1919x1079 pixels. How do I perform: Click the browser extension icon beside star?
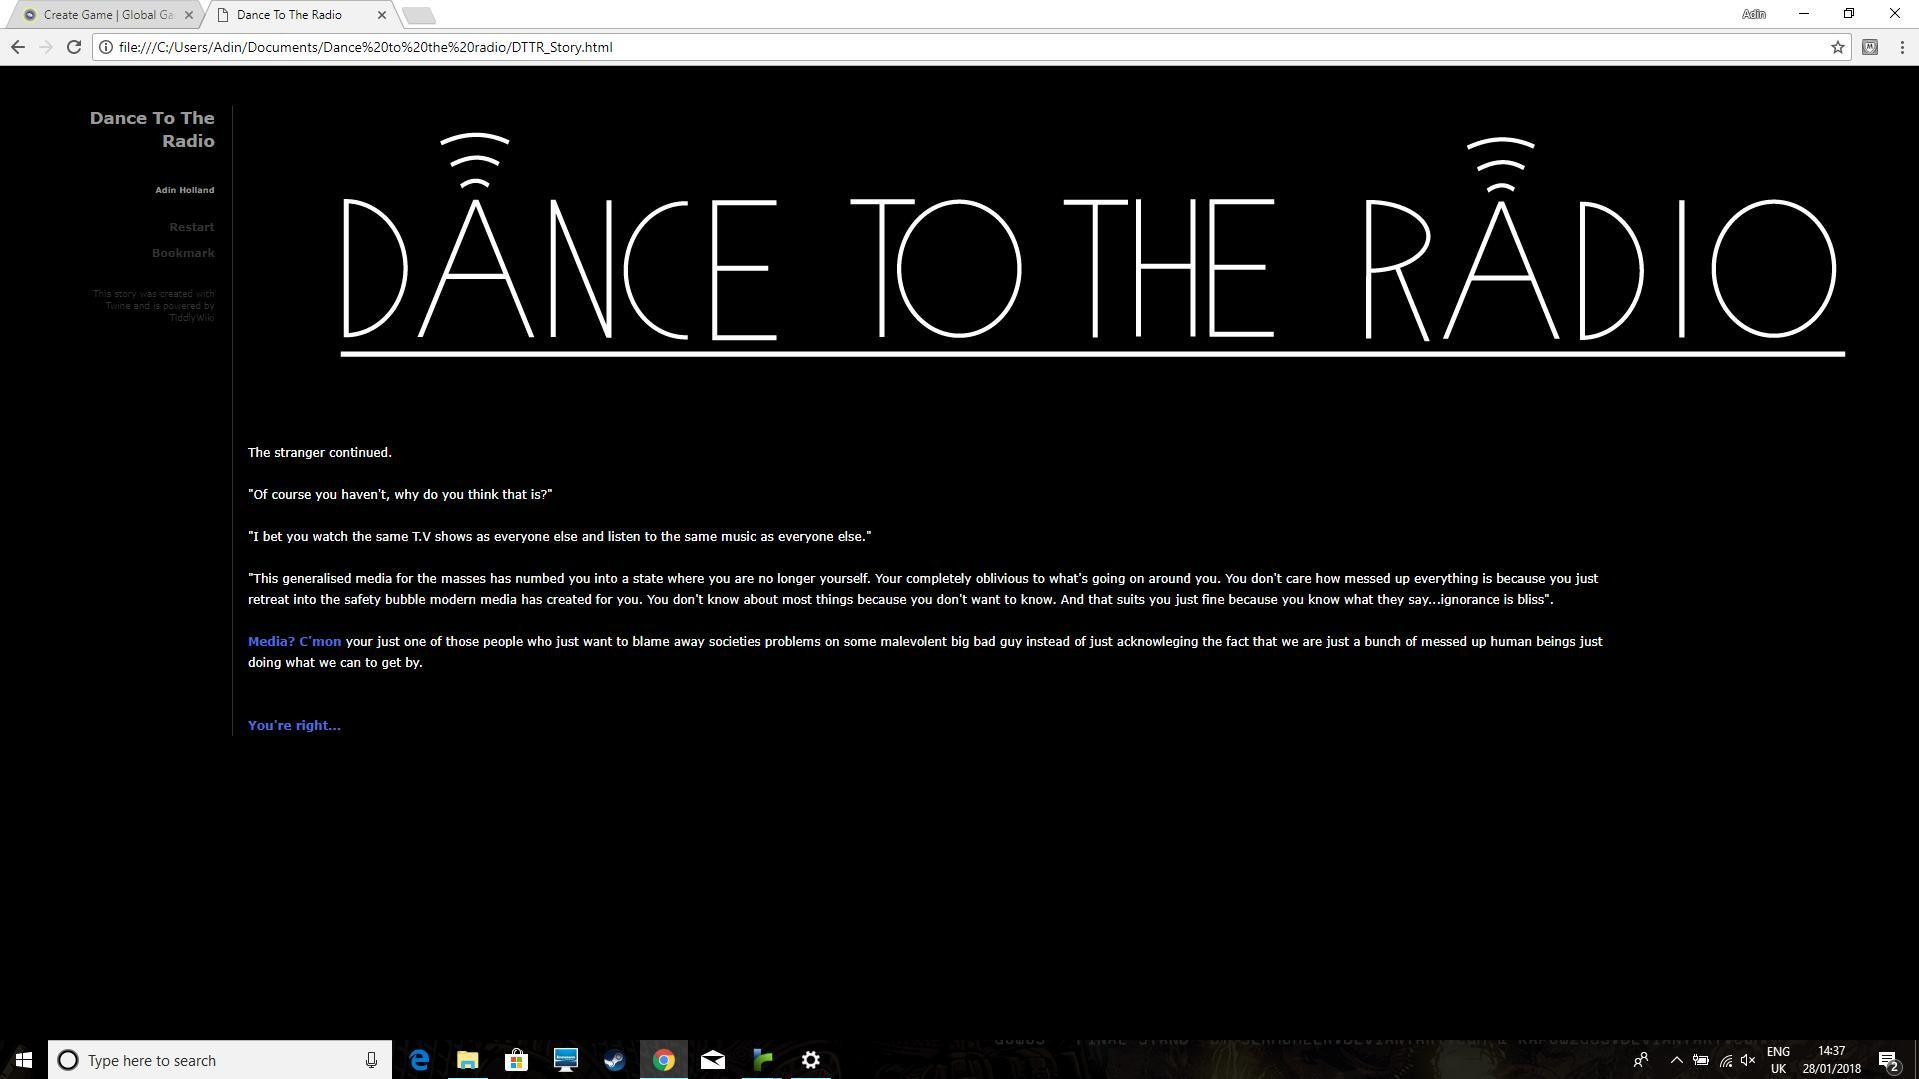(x=1869, y=47)
